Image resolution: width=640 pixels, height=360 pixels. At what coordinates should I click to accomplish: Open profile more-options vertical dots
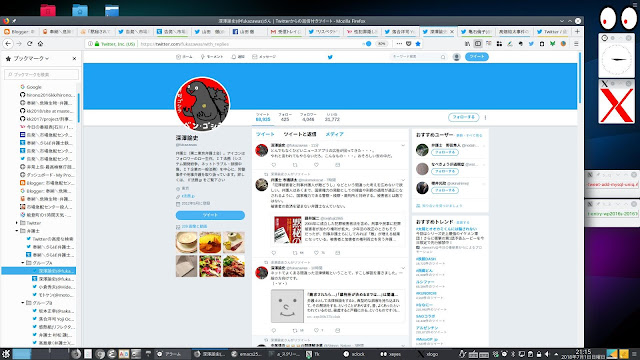pyautogui.click(x=485, y=117)
